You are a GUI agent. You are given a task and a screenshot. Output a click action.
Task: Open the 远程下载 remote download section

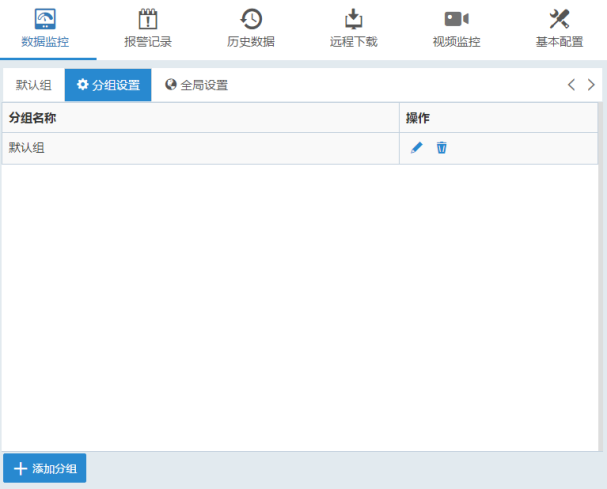[353, 29]
